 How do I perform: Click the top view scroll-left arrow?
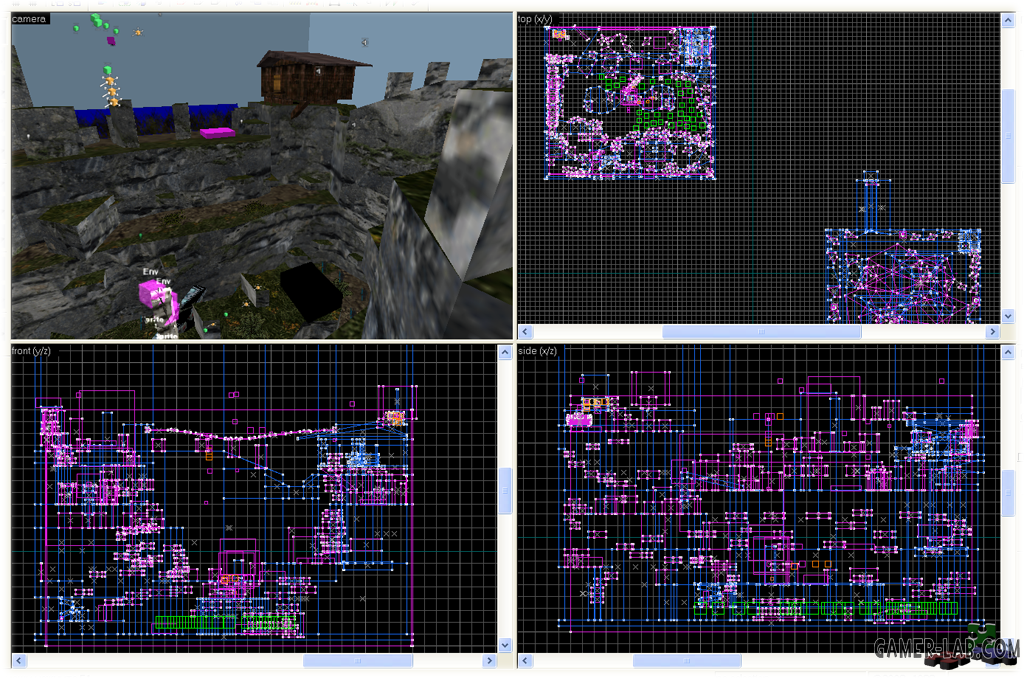[x=525, y=332]
